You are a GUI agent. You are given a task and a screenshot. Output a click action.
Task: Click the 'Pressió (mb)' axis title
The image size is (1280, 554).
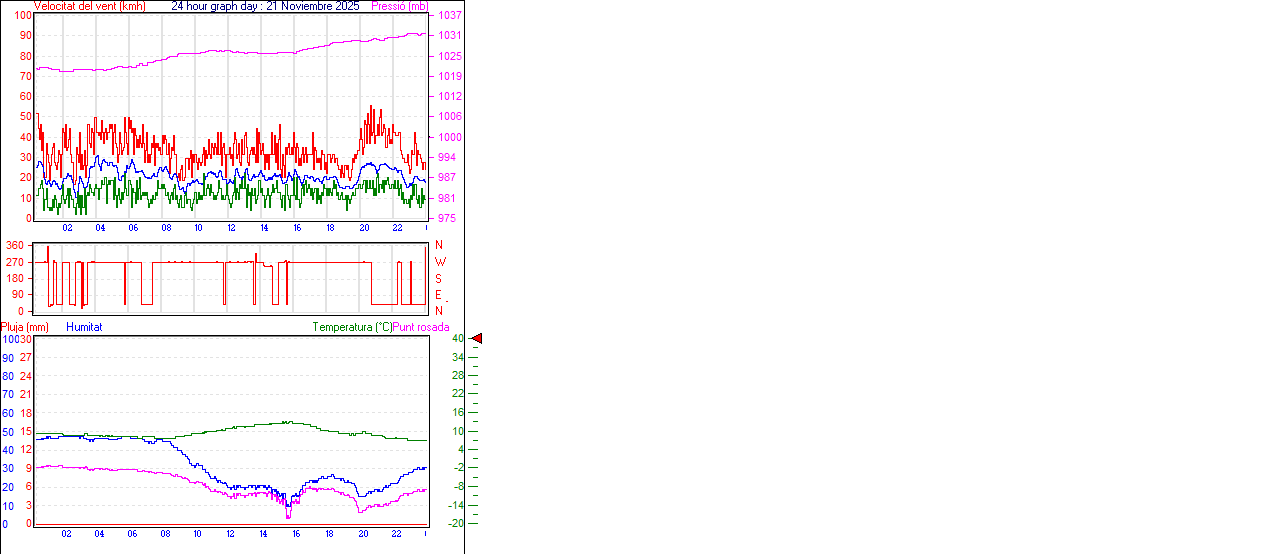click(399, 6)
